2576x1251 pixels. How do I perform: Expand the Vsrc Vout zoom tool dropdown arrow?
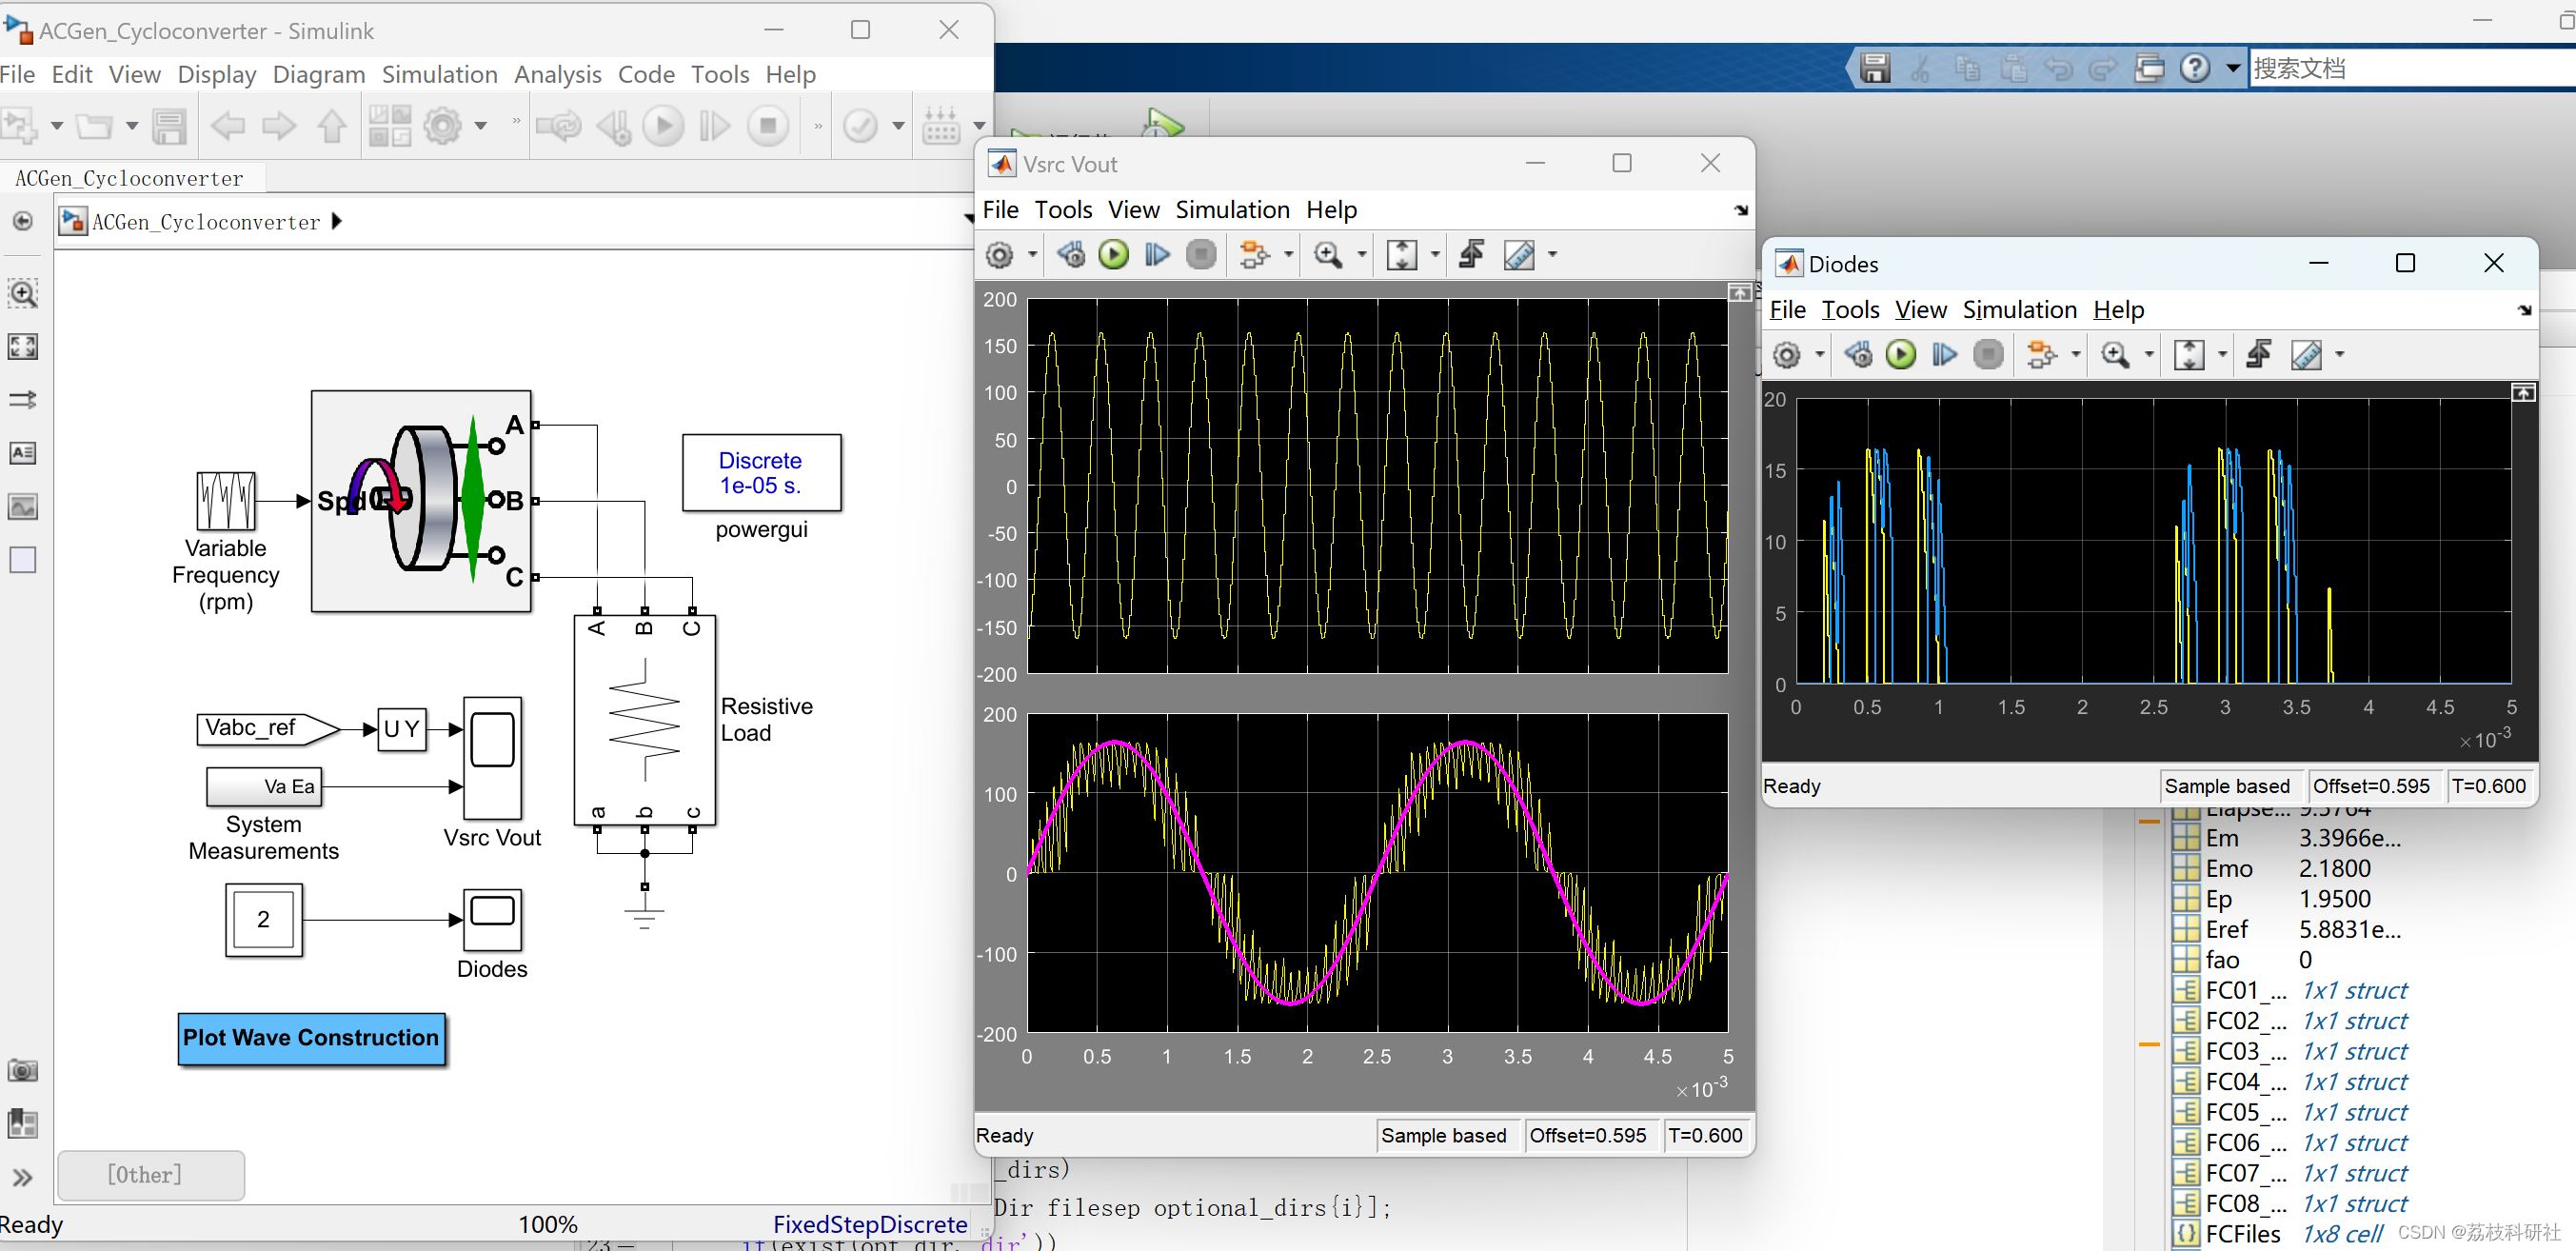pyautogui.click(x=1361, y=254)
